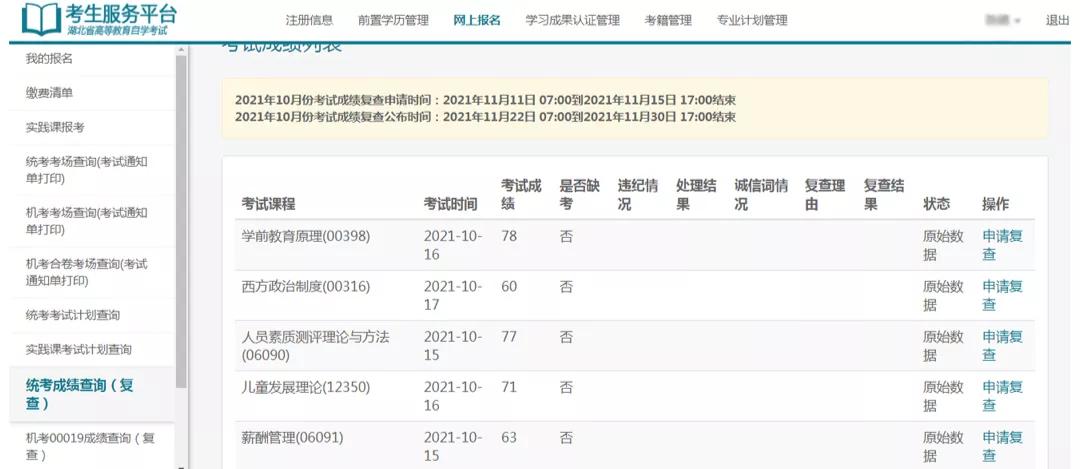The image size is (1080, 469).
Task: Click the 考试时间 column header
Action: coord(450,204)
